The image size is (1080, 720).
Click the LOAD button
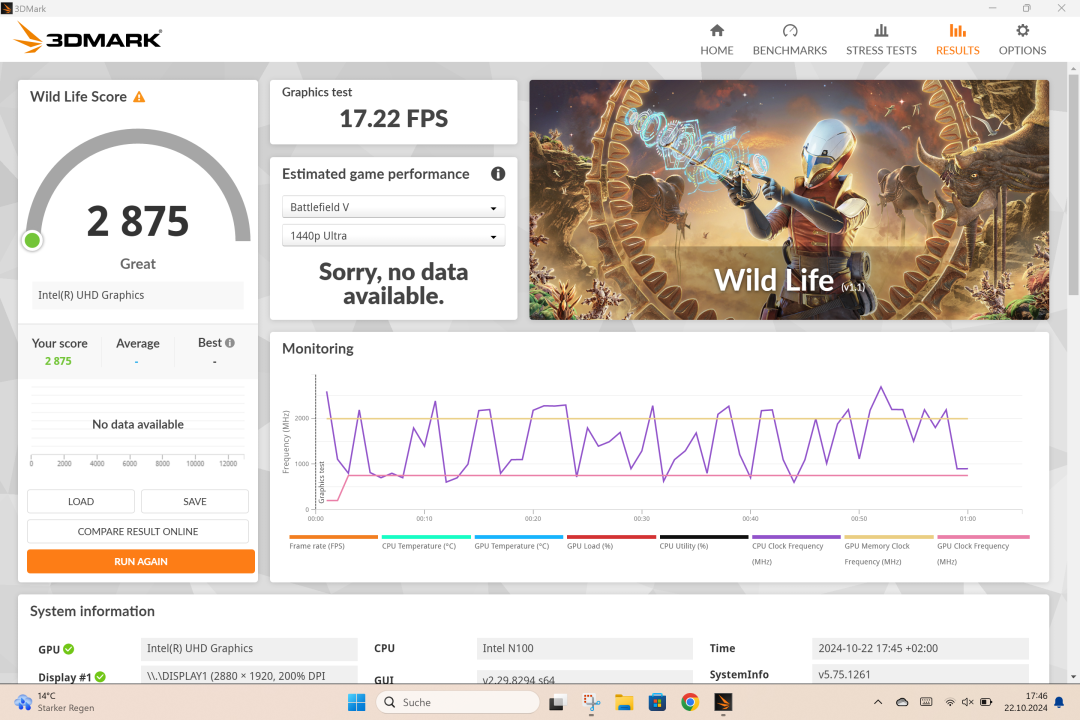(81, 502)
